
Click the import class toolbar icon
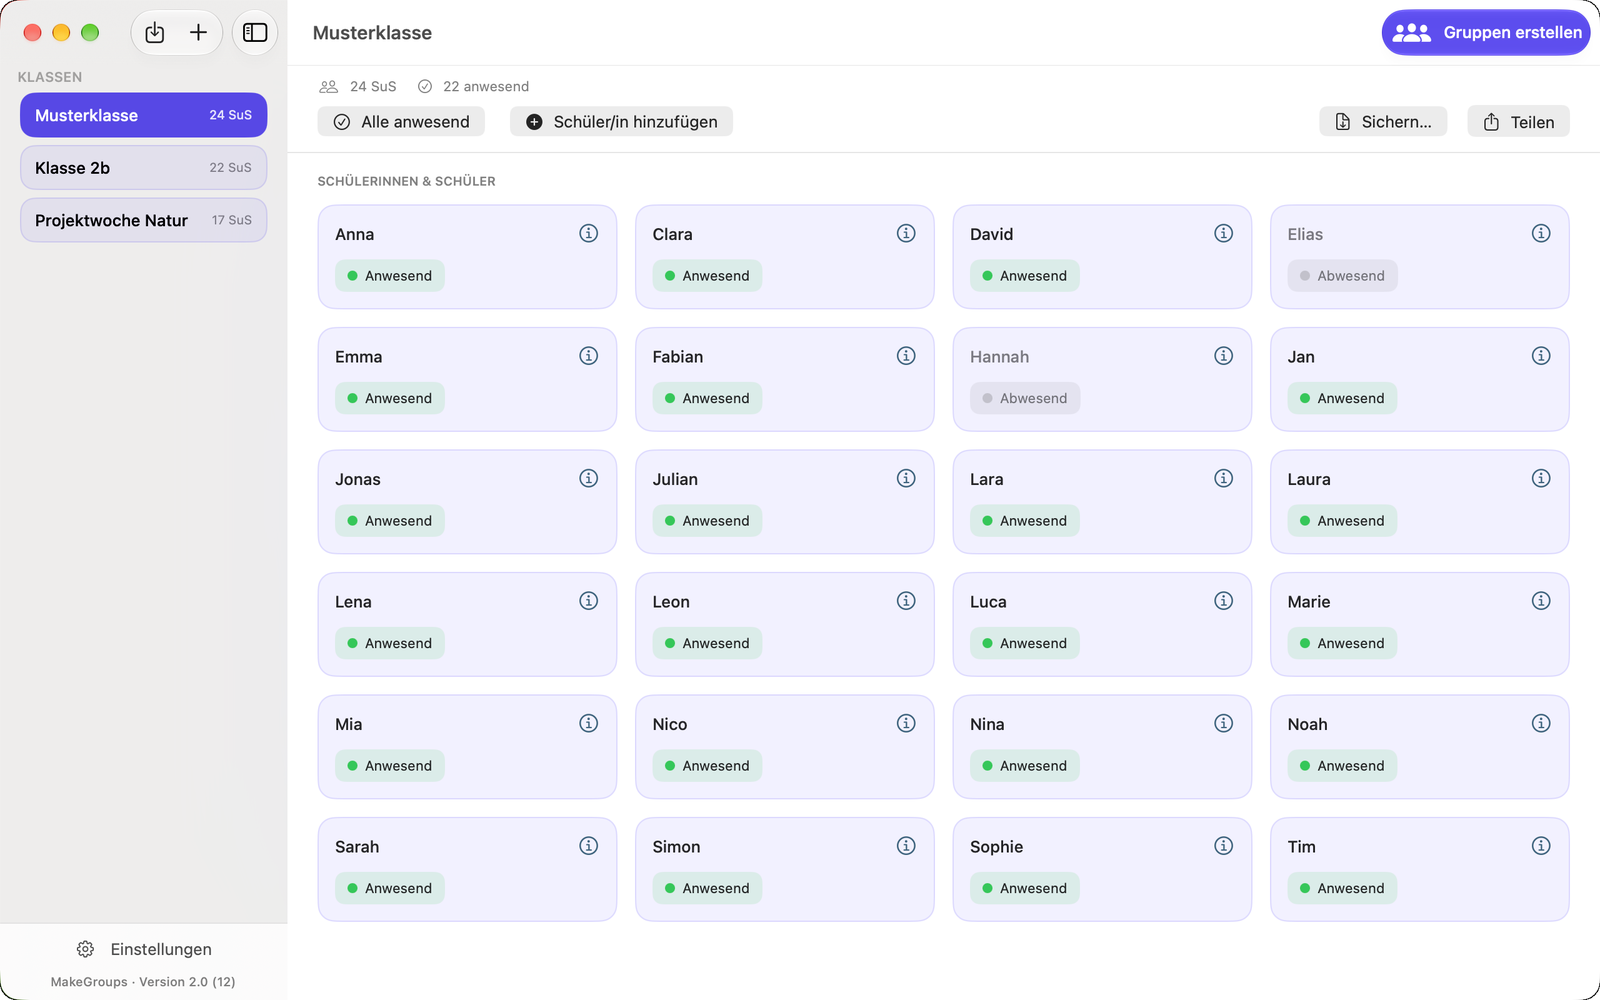pyautogui.click(x=155, y=33)
